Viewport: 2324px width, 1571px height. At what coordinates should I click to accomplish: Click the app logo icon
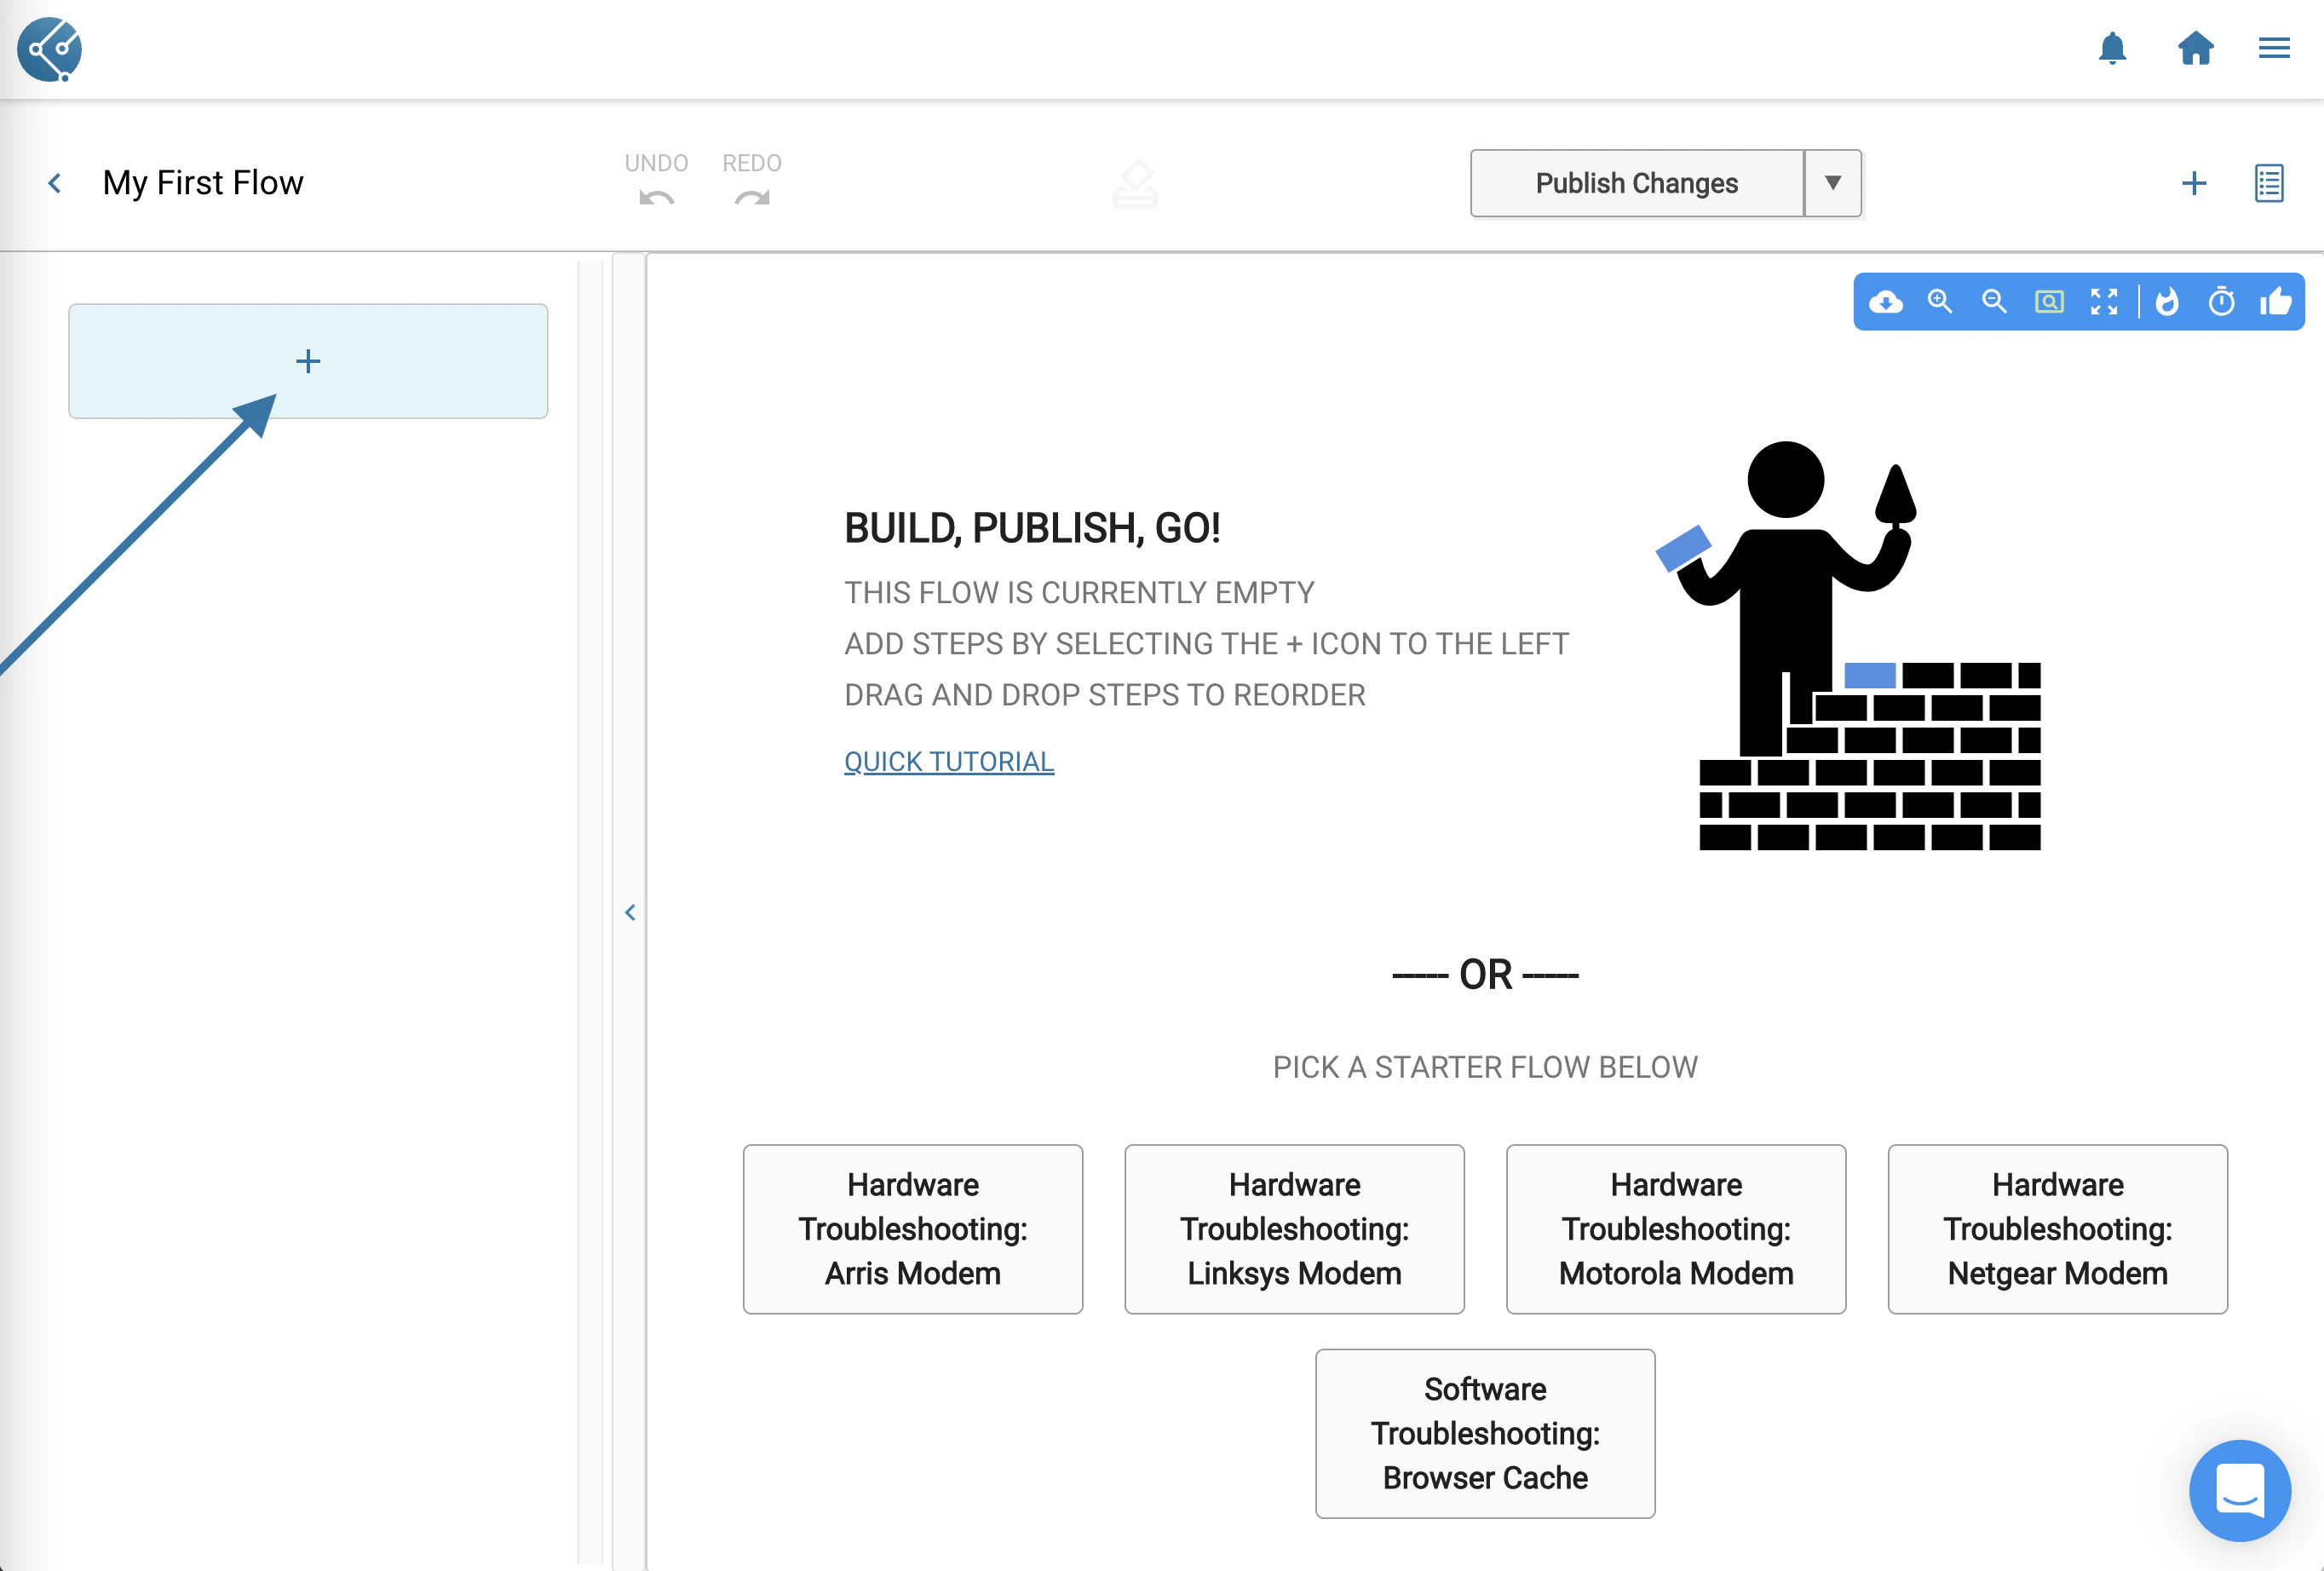49,49
